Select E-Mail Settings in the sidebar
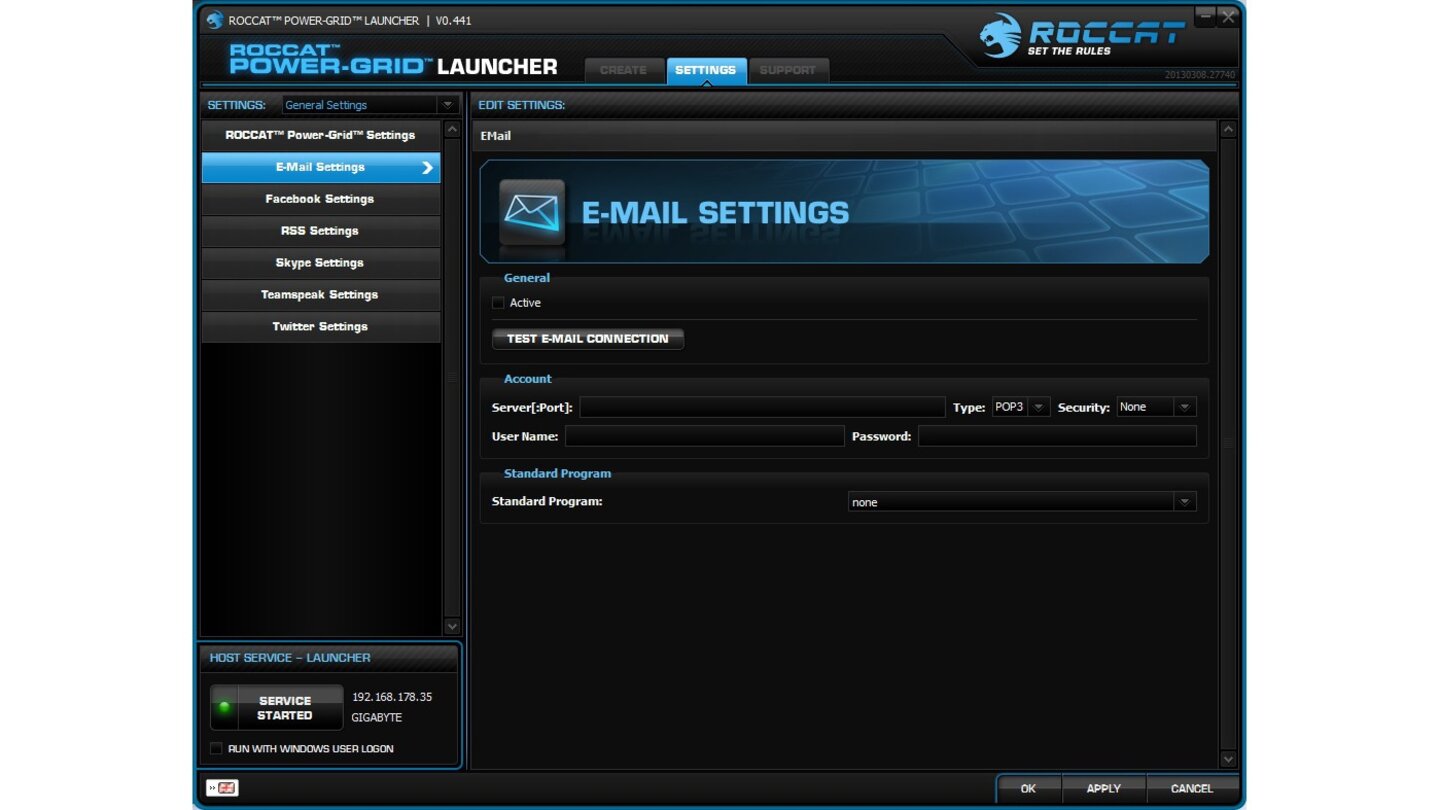Viewport: 1440px width, 810px height. click(x=320, y=167)
